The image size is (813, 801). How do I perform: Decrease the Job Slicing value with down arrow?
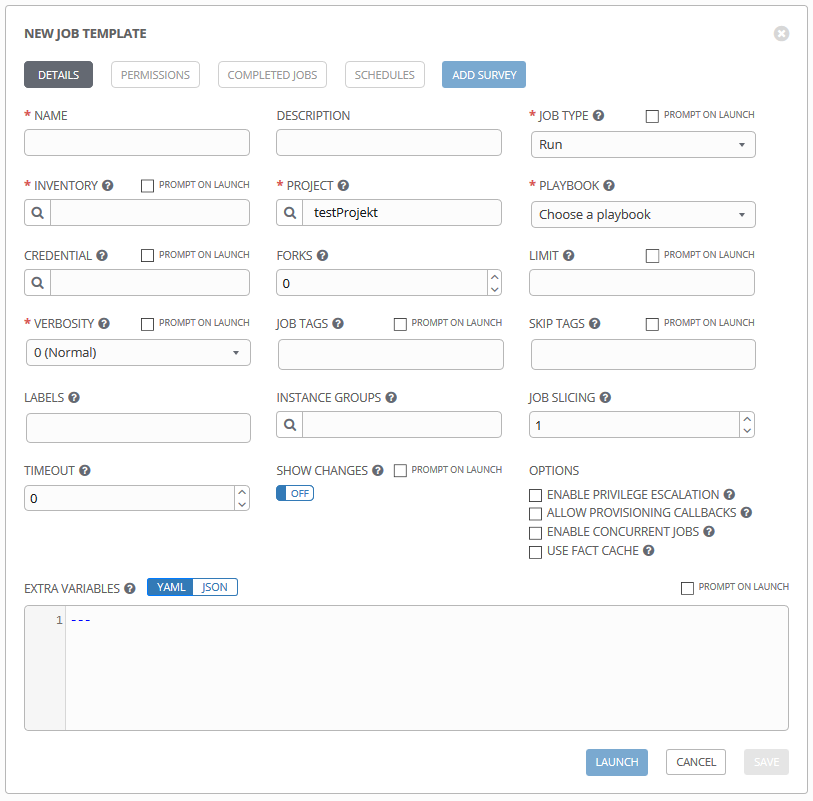747,431
